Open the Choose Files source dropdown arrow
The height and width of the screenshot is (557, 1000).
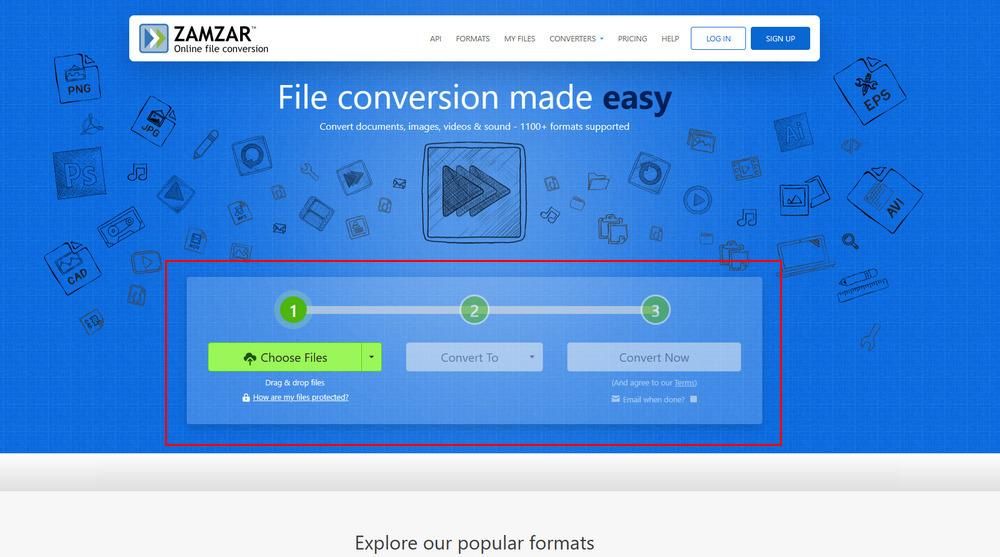[x=371, y=357]
